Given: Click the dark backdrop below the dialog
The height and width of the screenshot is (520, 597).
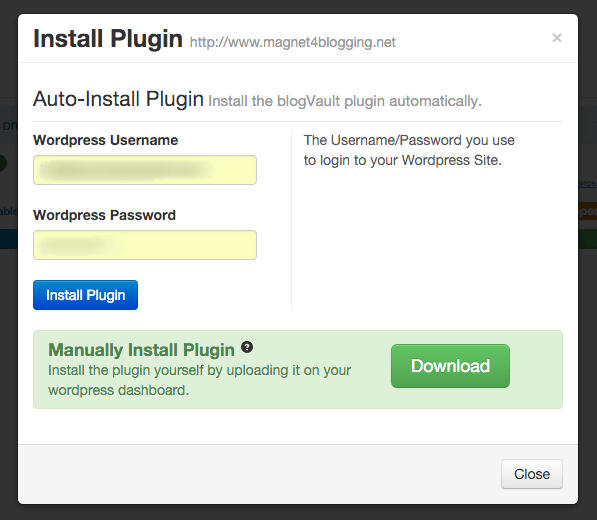Looking at the screenshot, I should (298, 513).
